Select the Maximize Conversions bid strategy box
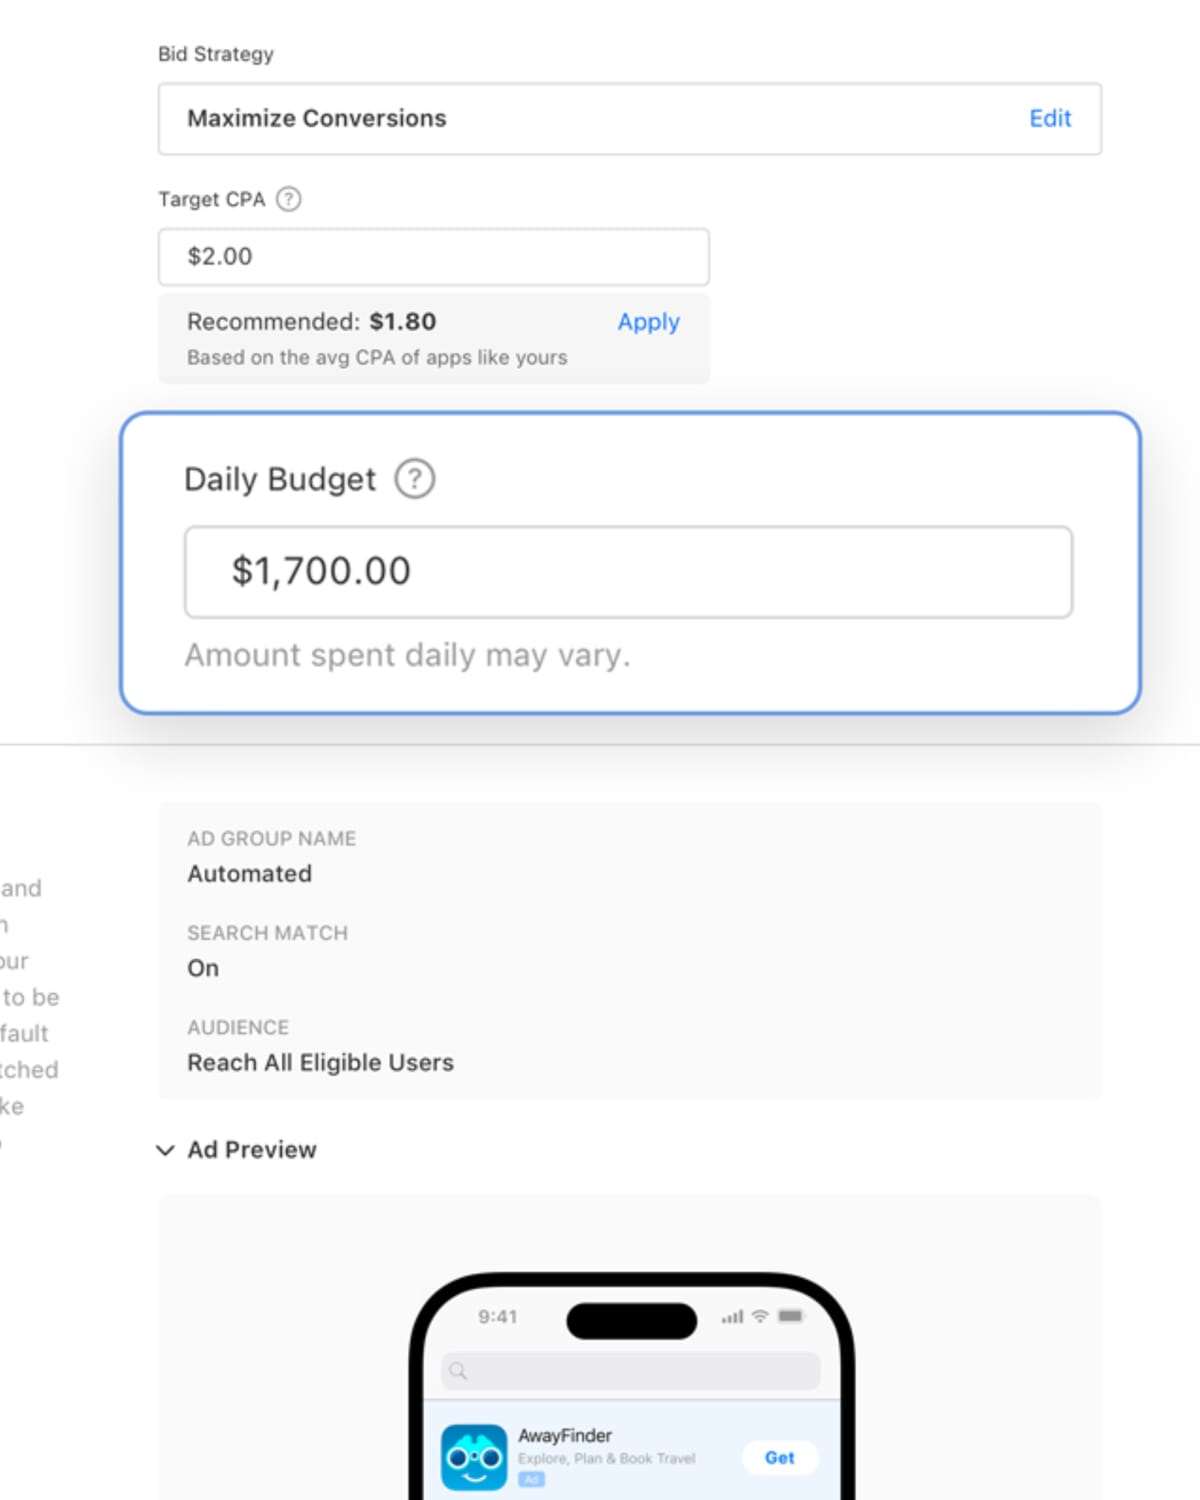The image size is (1200, 1500). (x=629, y=119)
